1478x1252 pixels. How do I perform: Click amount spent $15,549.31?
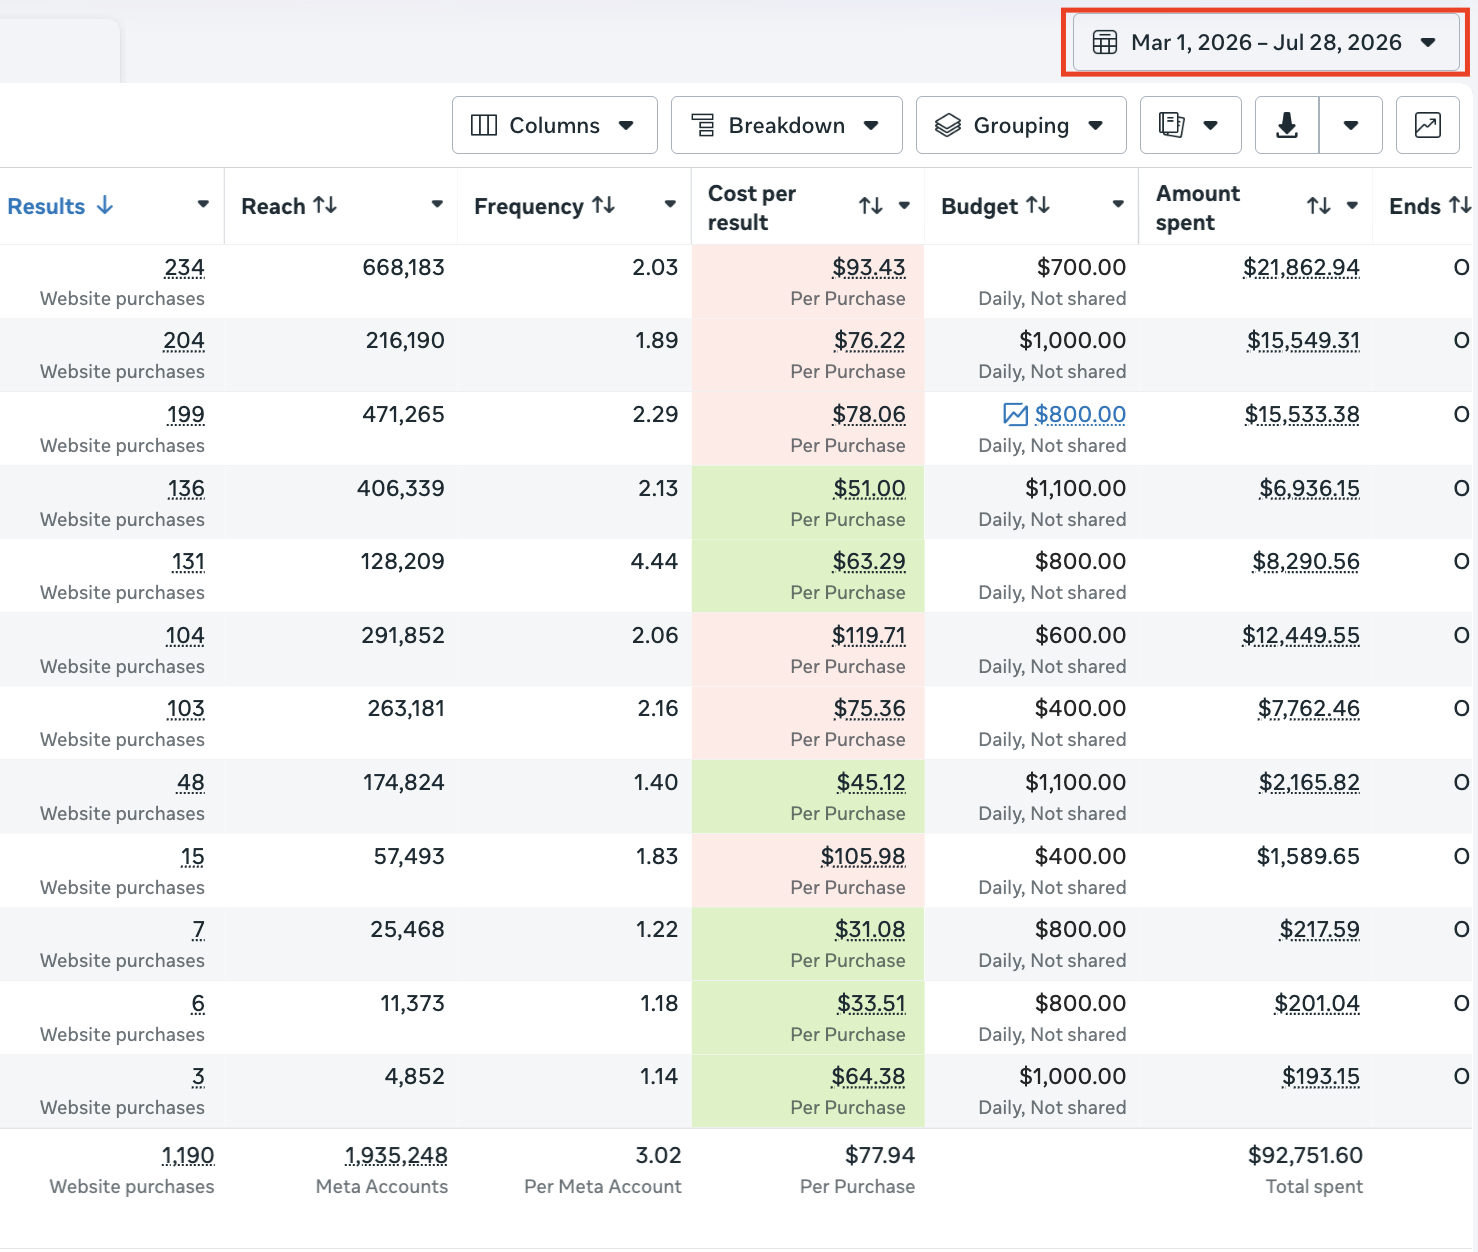[1303, 341]
